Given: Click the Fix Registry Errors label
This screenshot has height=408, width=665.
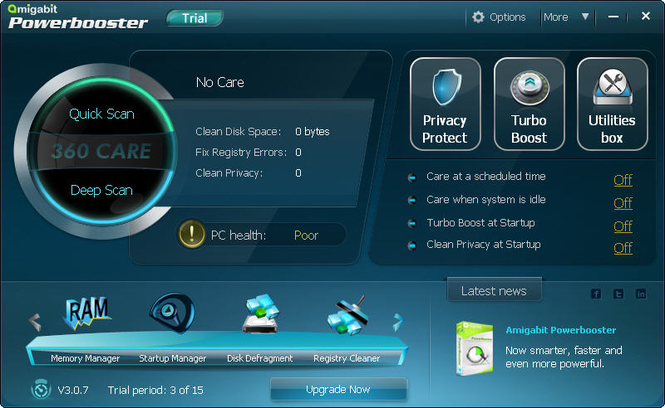Looking at the screenshot, I should [241, 152].
